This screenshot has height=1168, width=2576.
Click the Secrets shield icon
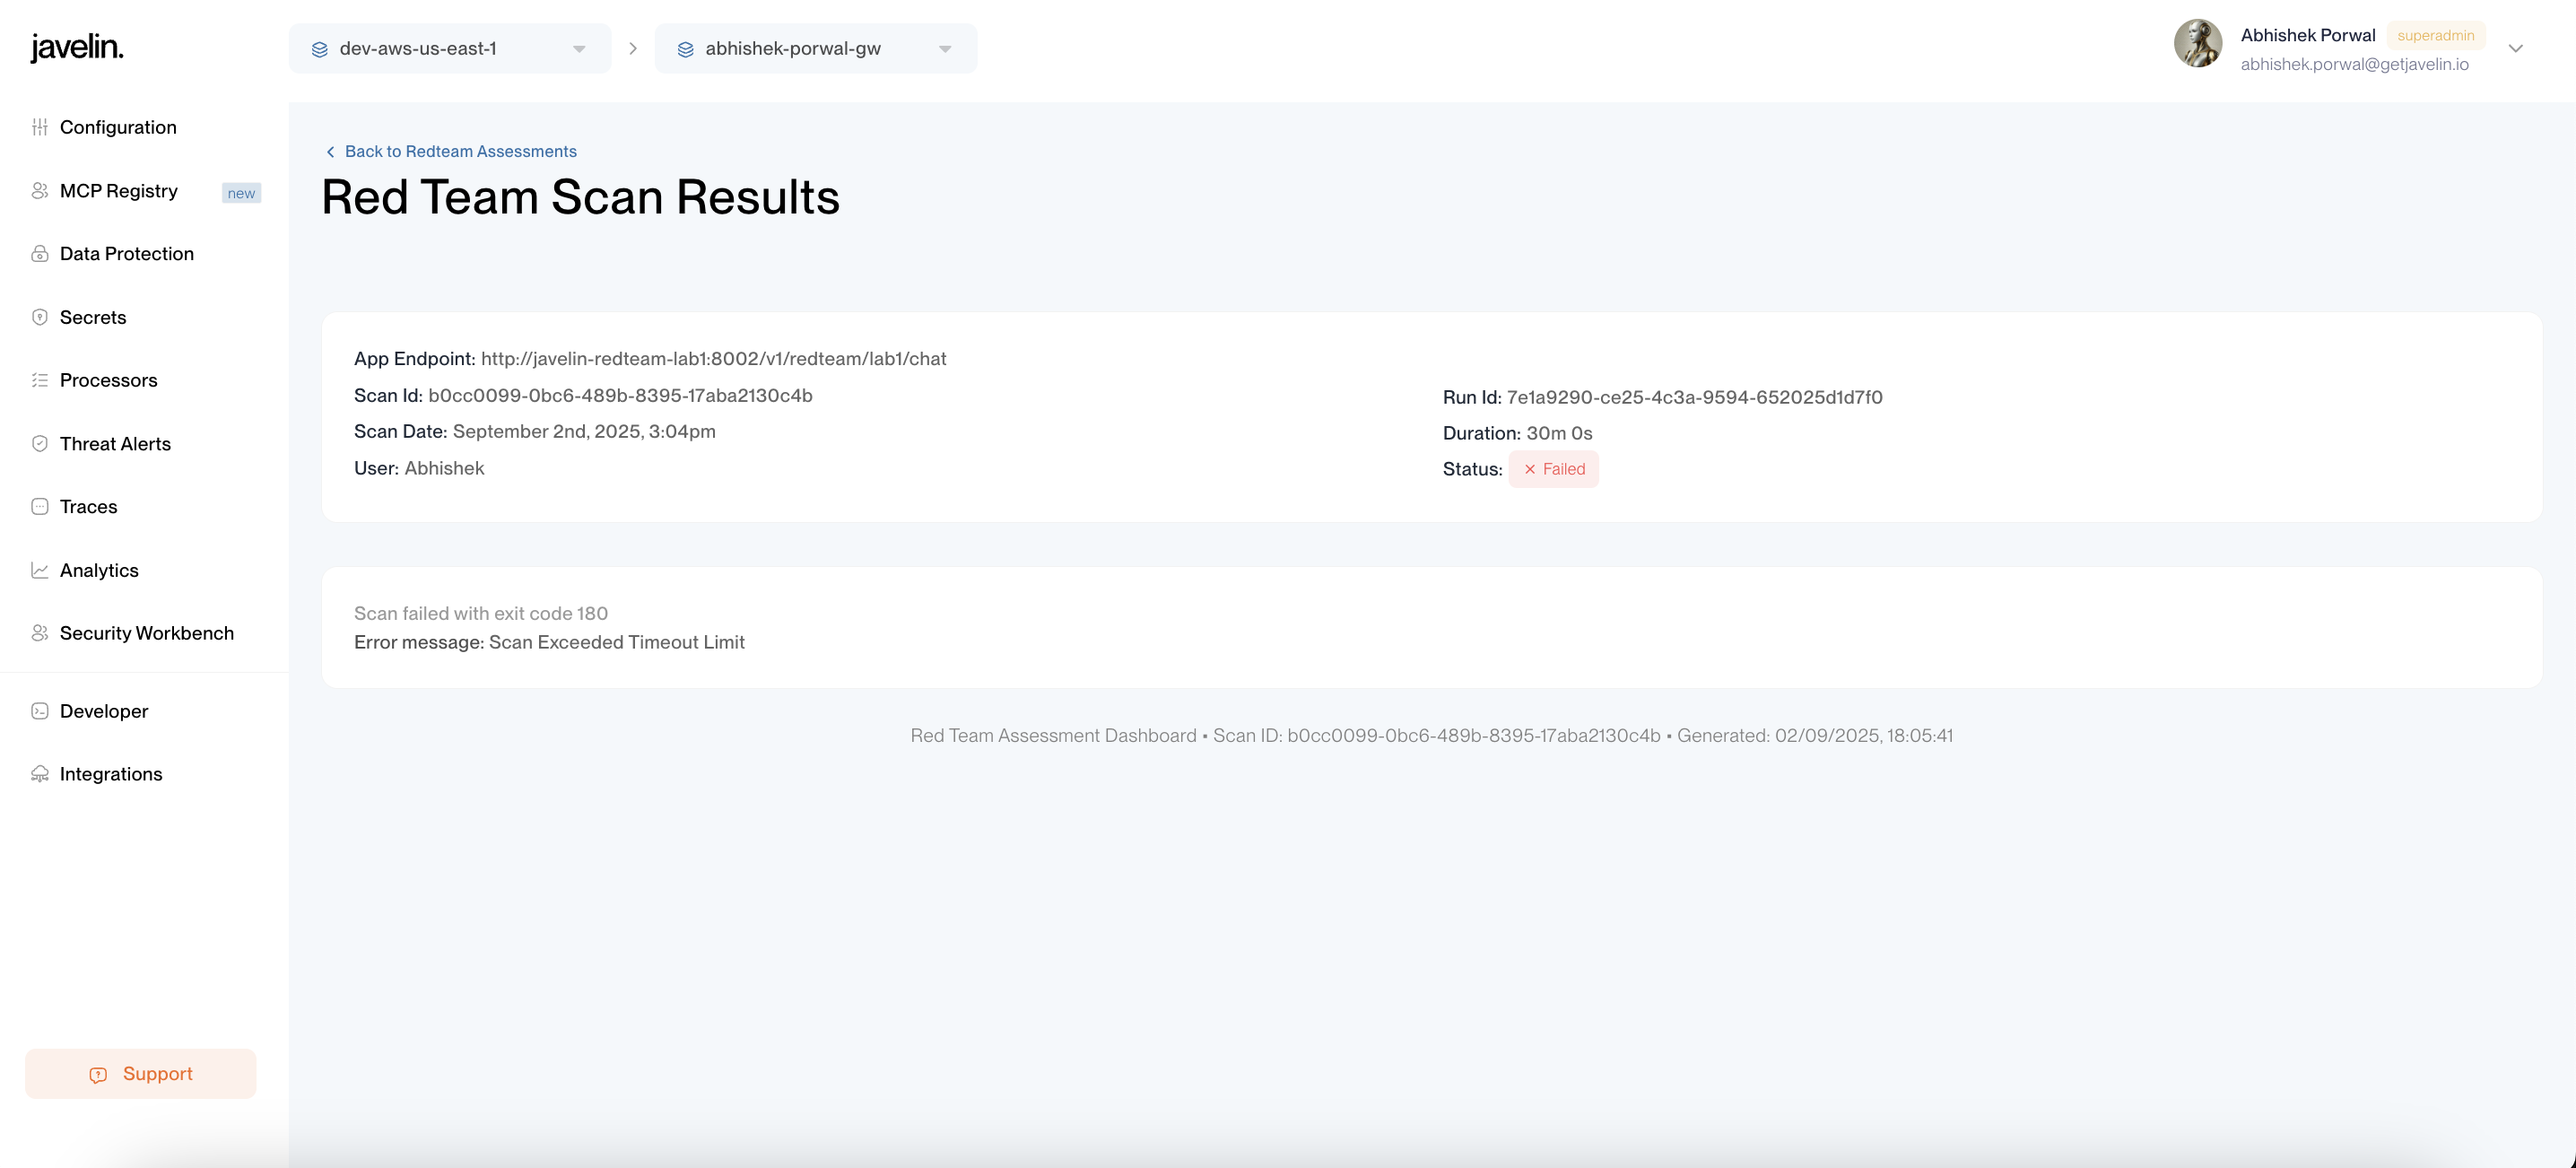(40, 317)
